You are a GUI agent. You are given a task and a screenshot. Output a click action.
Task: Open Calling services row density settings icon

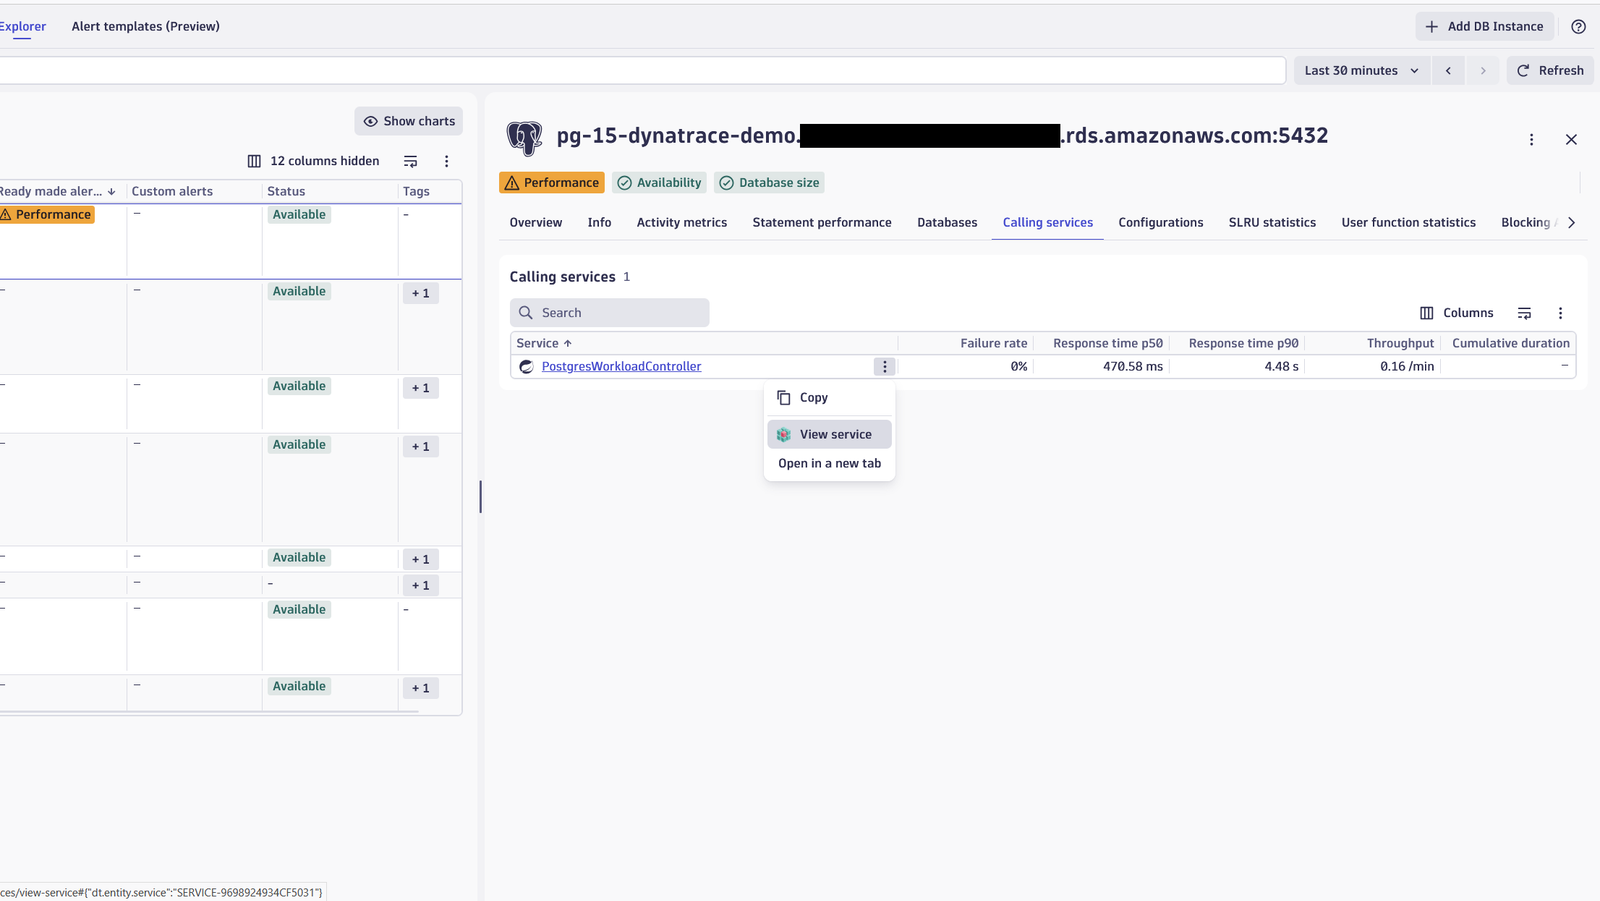[x=1524, y=313]
